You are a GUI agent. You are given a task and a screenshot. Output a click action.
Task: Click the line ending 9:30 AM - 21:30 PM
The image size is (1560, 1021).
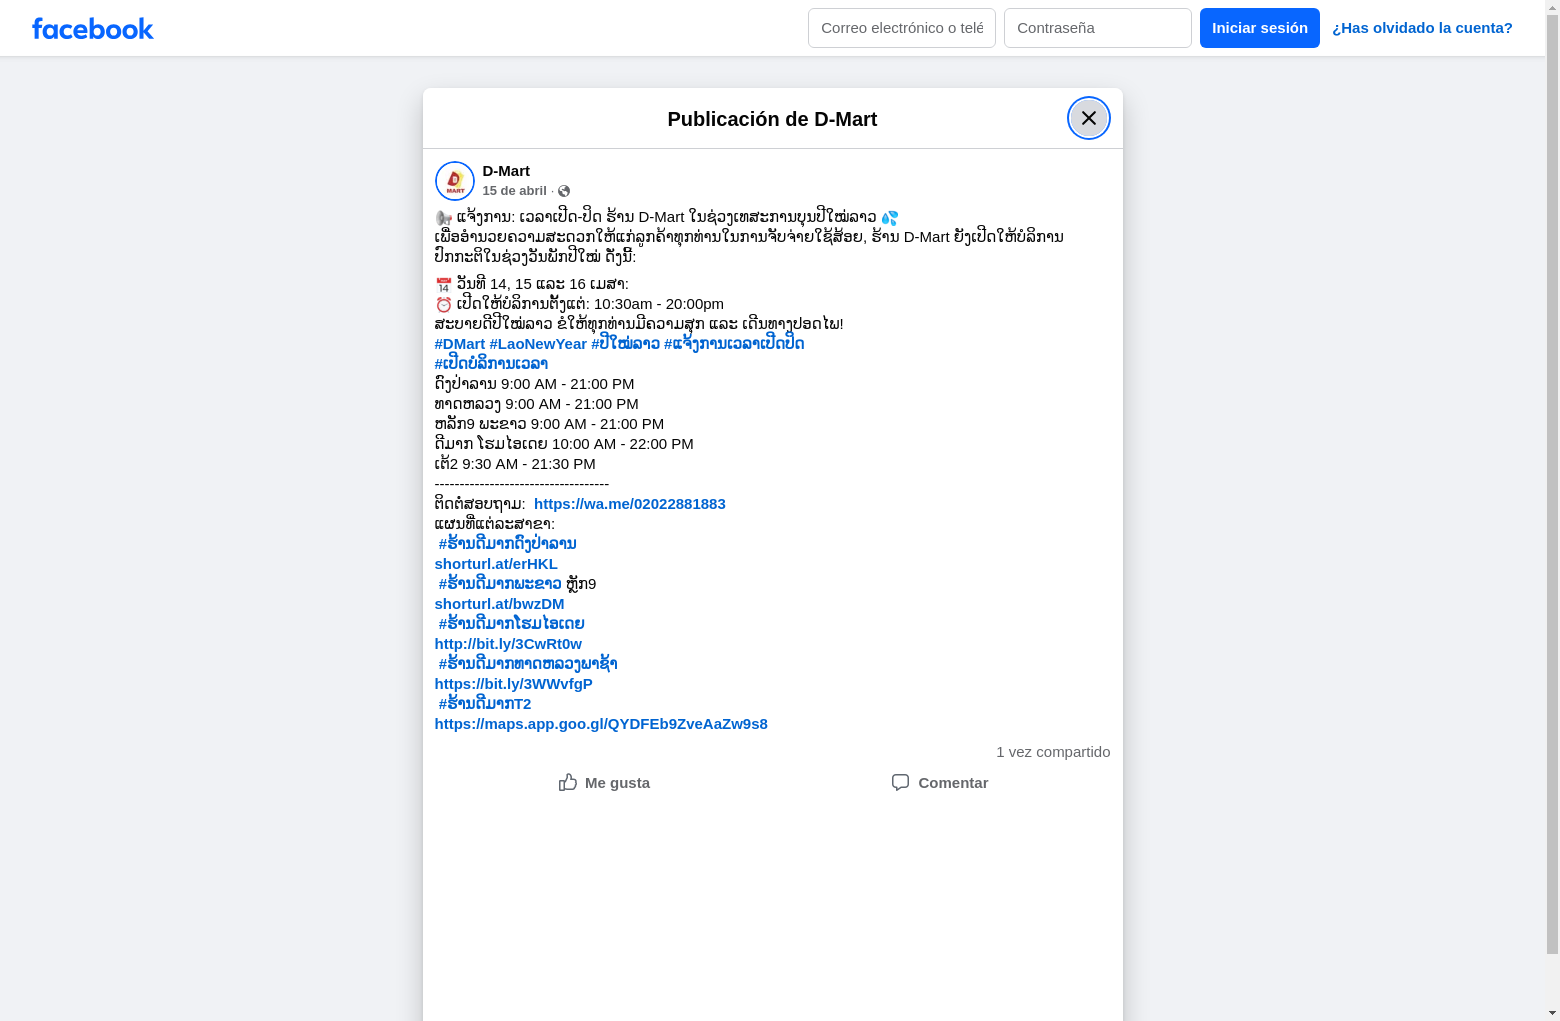[x=515, y=464]
